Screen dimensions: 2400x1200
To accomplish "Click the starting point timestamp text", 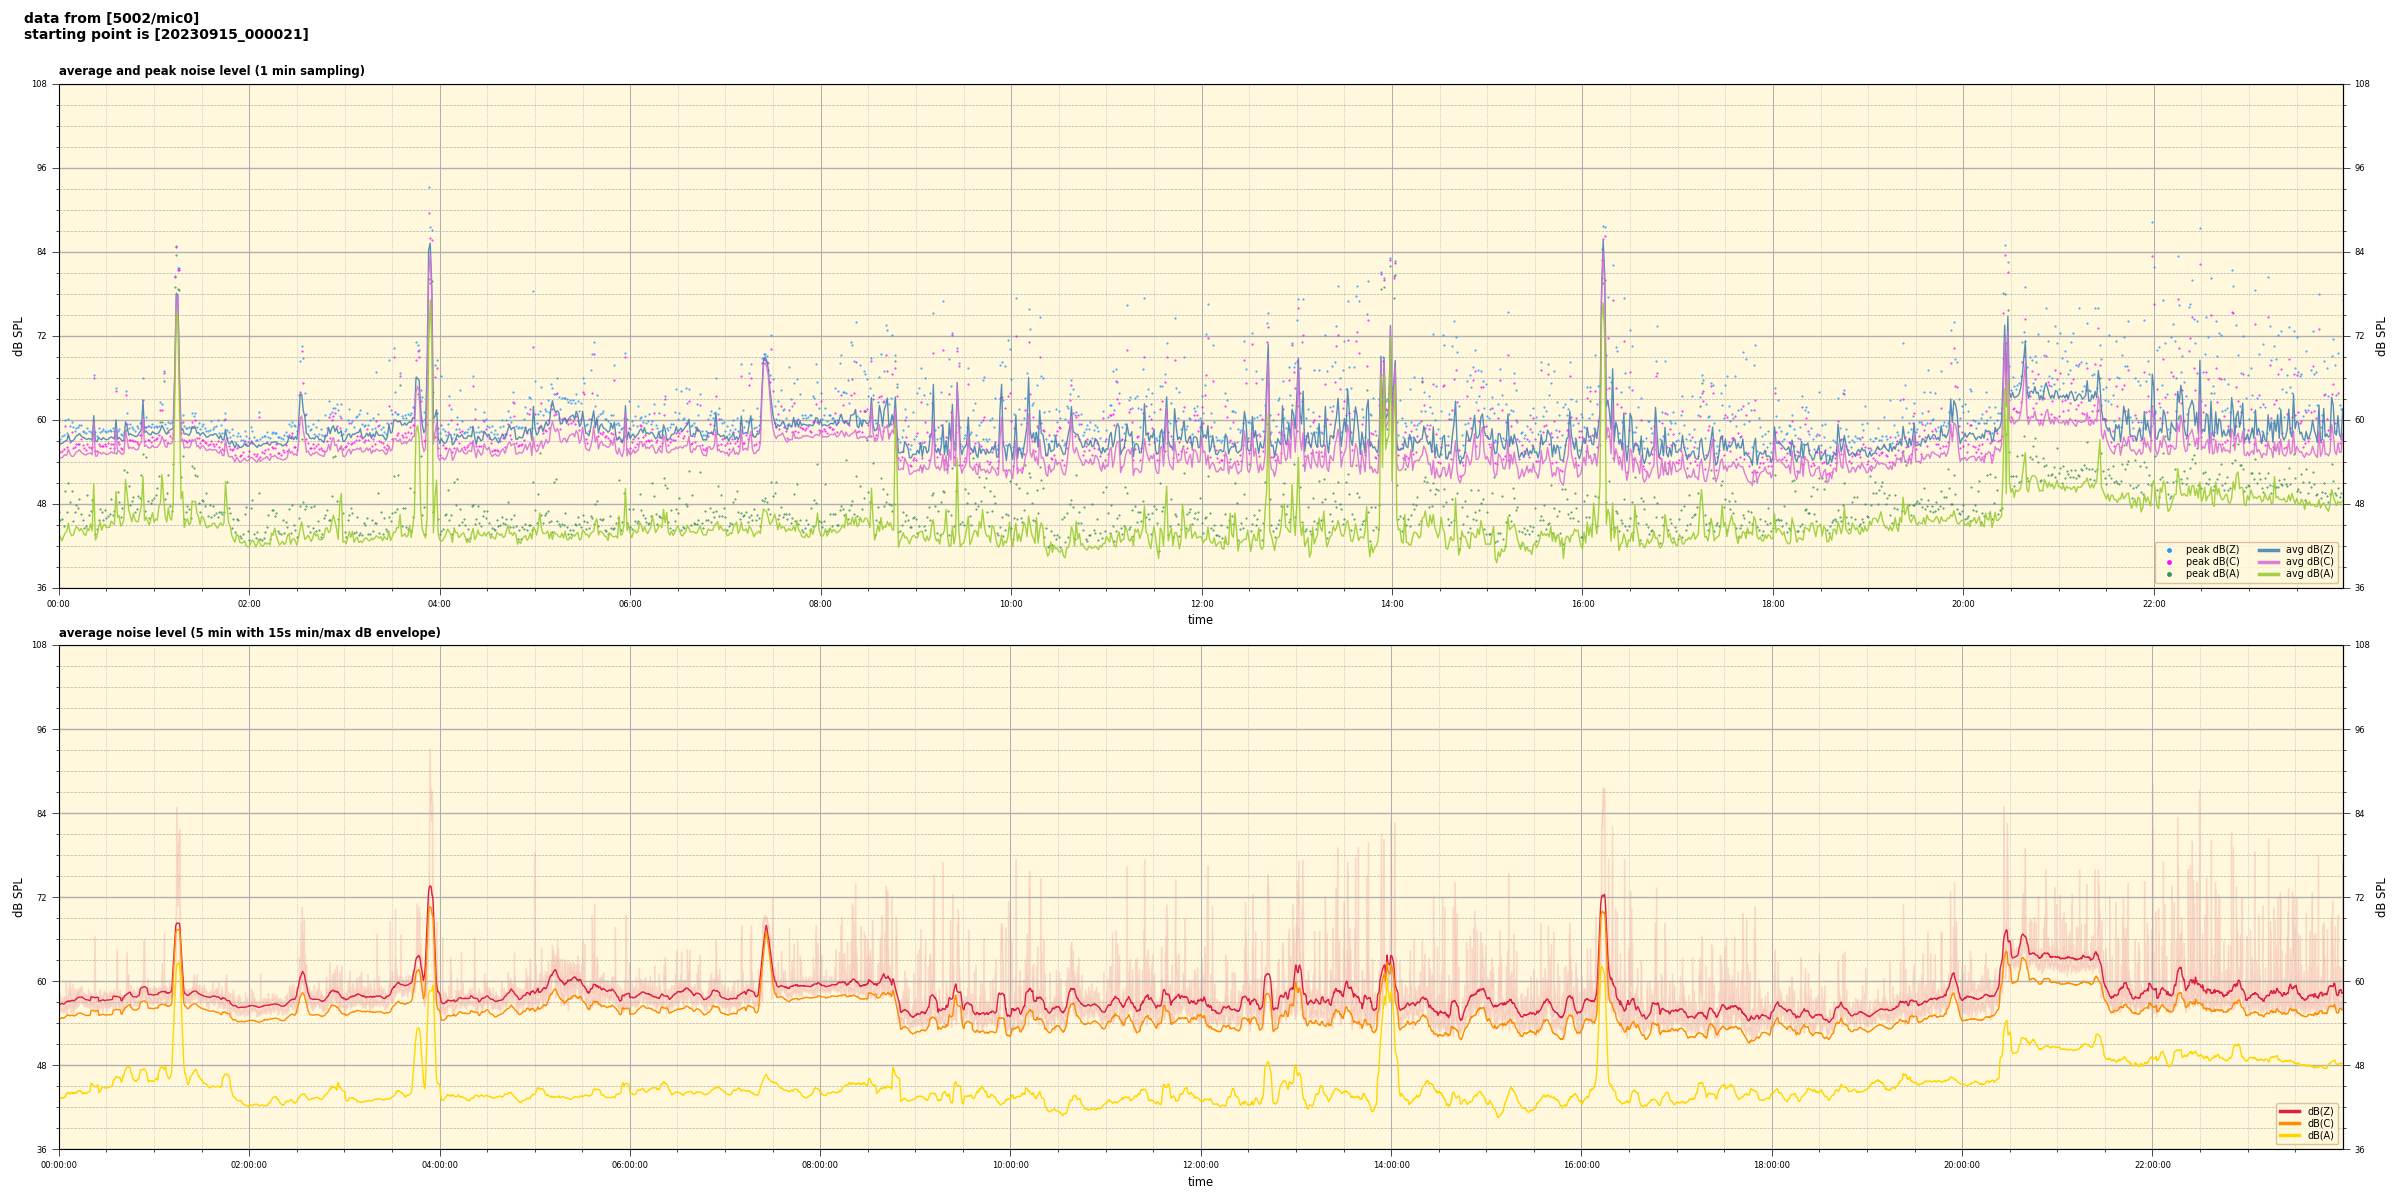I will tap(166, 35).
